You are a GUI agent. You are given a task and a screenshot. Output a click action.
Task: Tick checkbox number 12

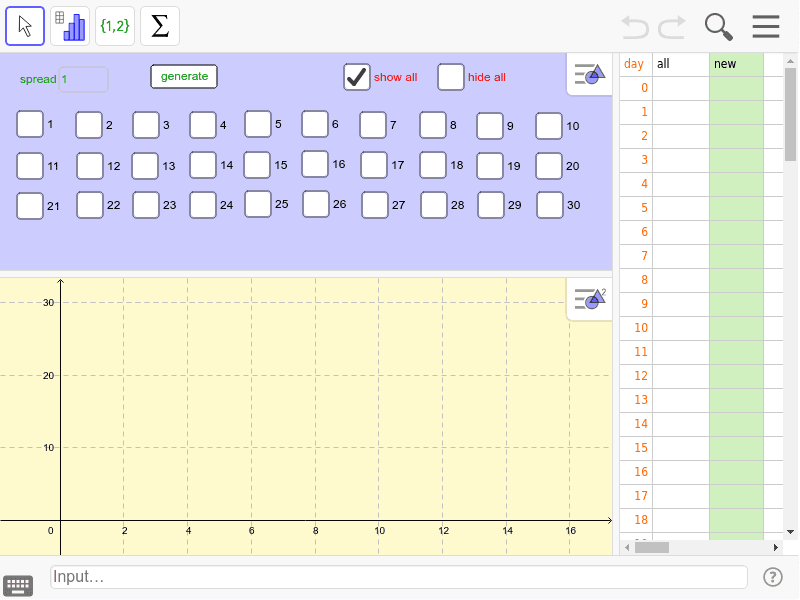(x=90, y=166)
